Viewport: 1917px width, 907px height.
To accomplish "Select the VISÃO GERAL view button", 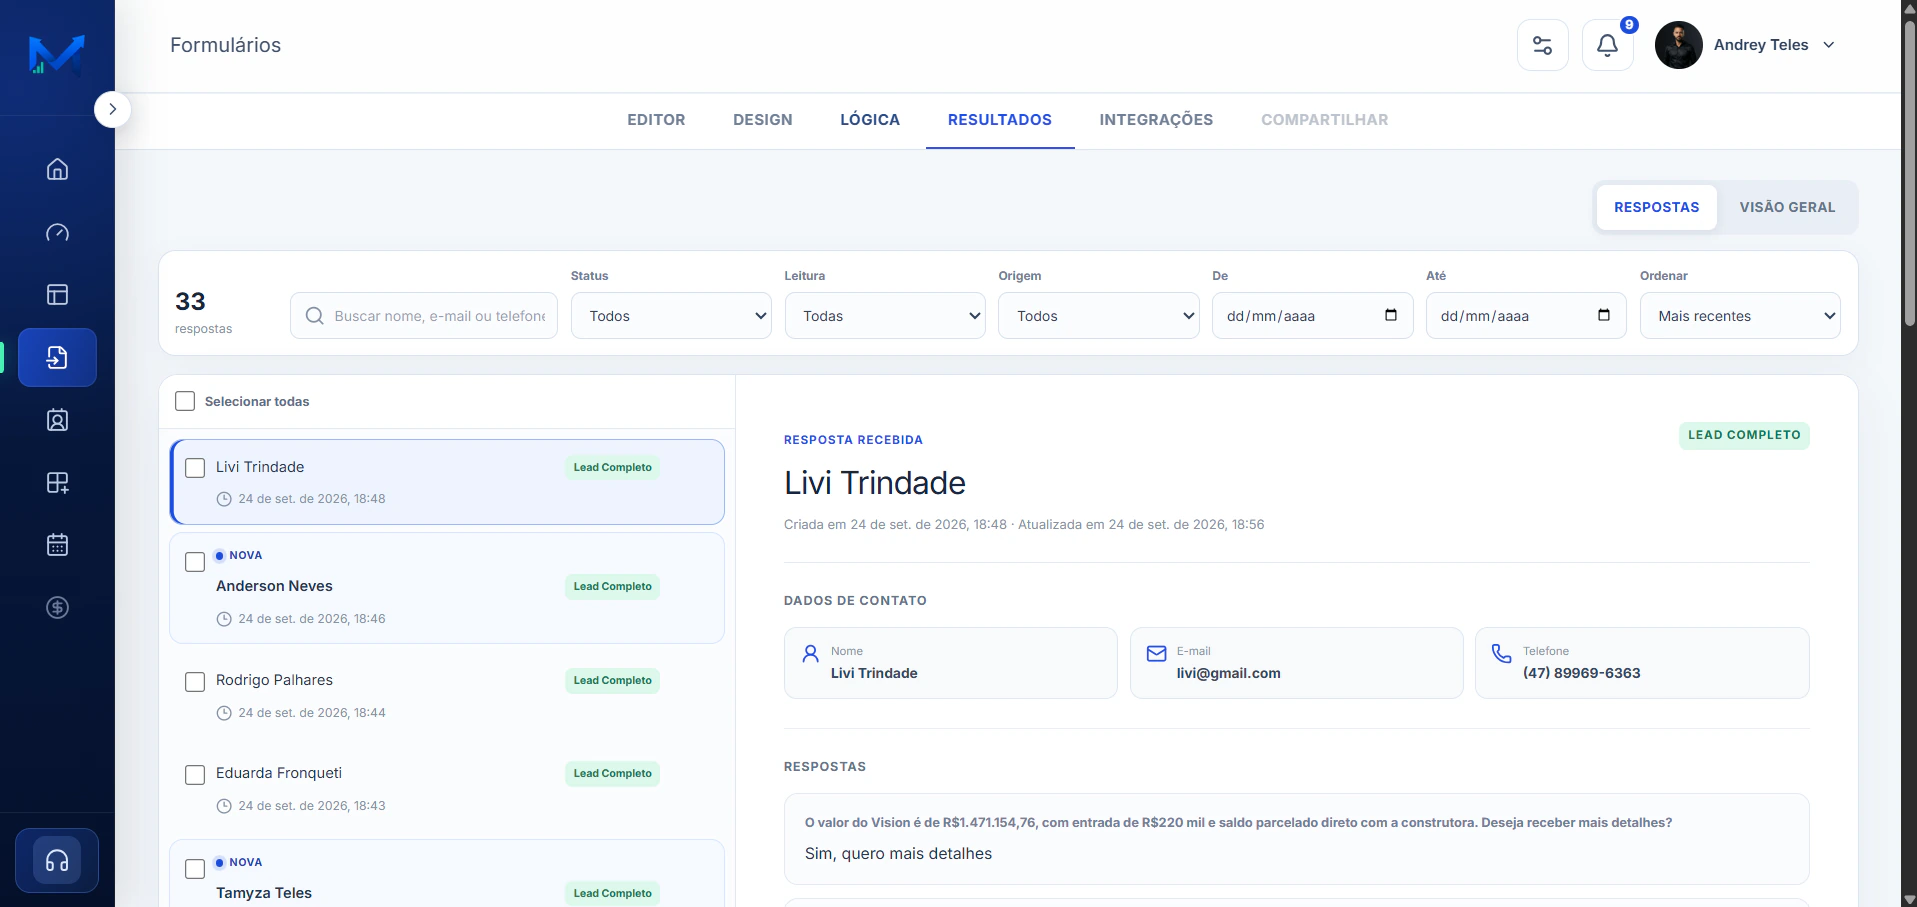I will 1787,207.
